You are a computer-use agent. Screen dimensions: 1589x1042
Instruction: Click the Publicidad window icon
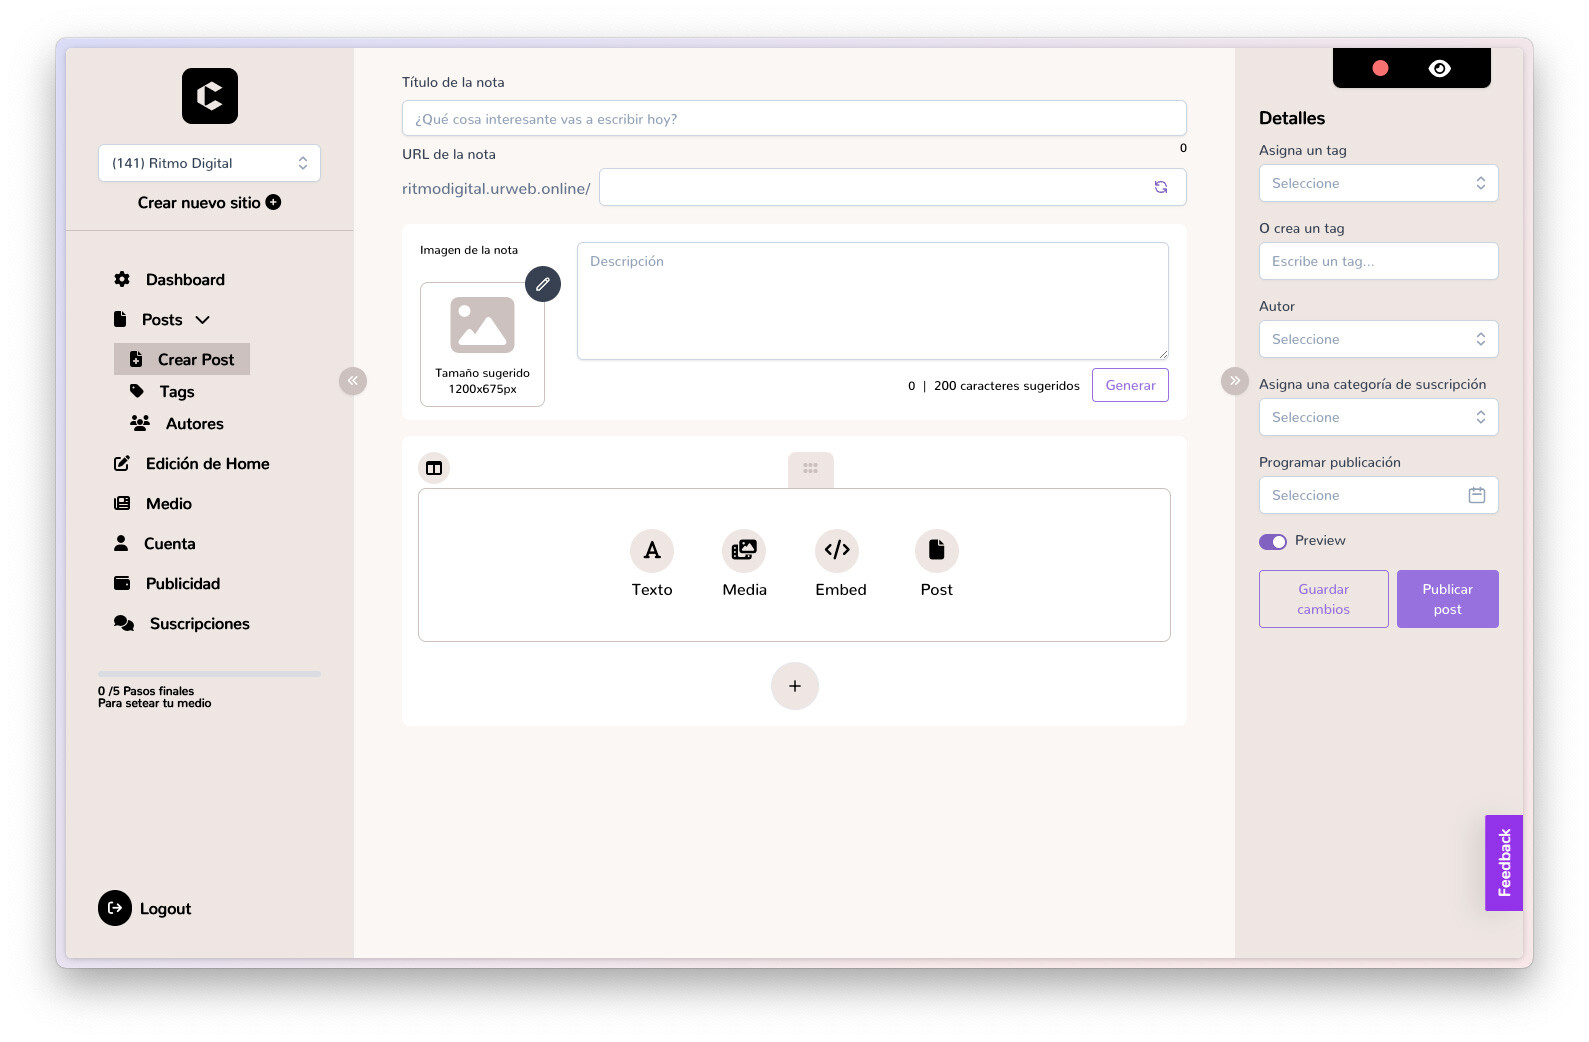click(x=122, y=583)
